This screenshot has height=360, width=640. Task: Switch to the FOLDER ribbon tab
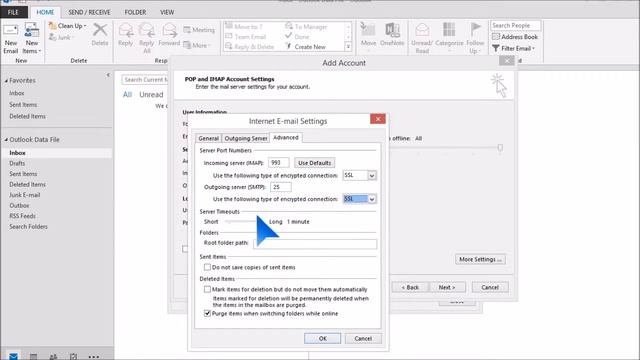135,12
